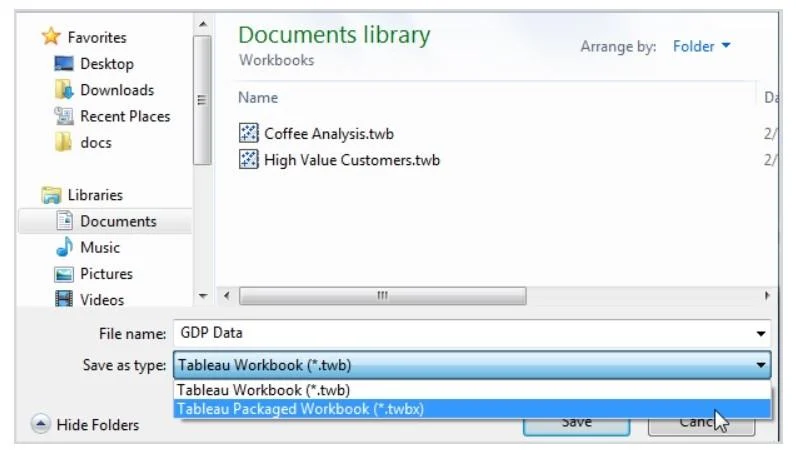Click the Coffee Analysis.twb file icon
This screenshot has width=796, height=457.
point(249,133)
